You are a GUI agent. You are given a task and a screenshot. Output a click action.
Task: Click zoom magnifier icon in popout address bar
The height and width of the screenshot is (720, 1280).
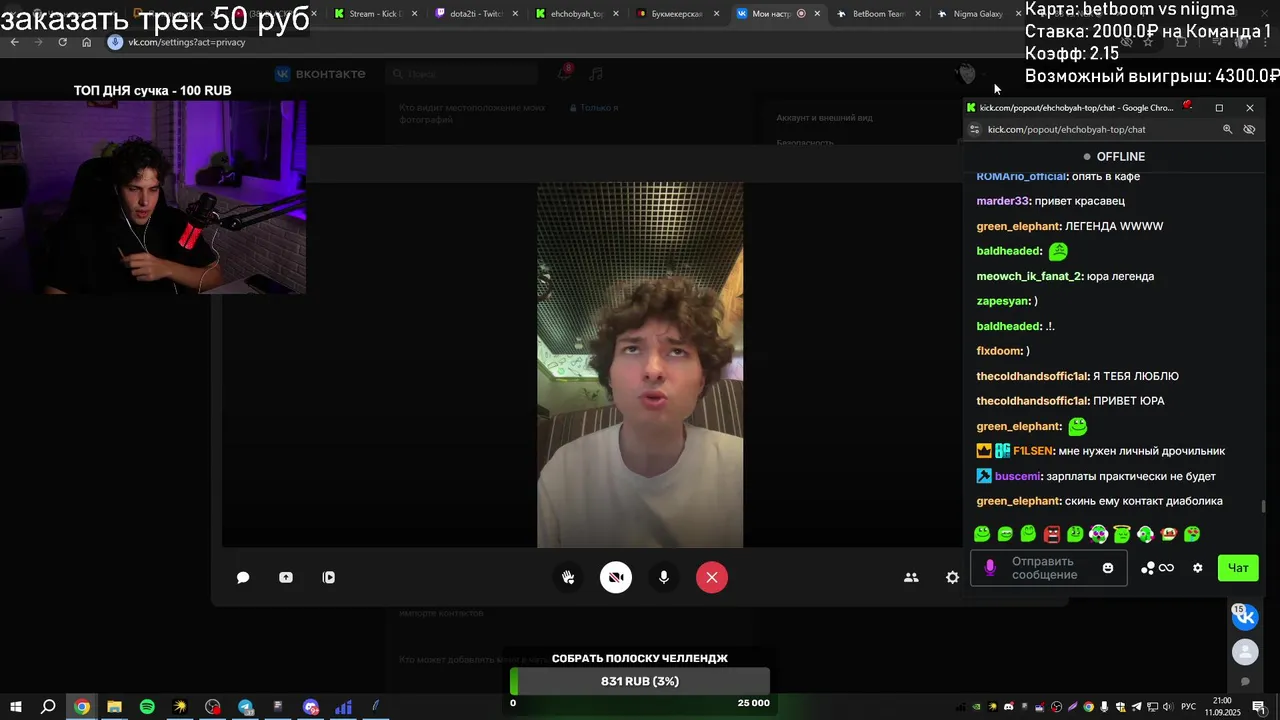(1227, 129)
